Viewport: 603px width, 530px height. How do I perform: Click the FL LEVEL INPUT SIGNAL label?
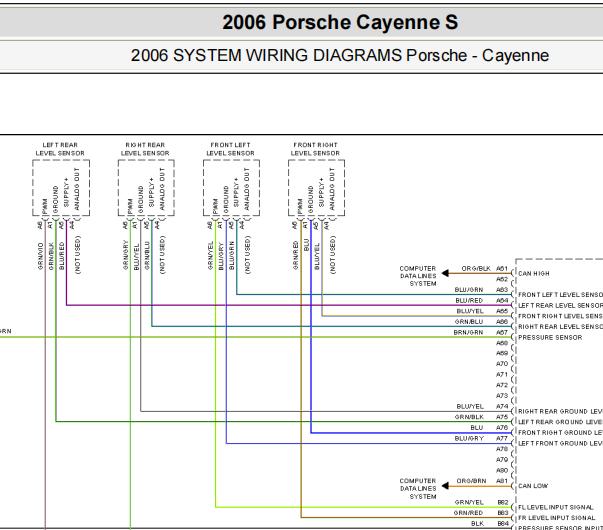coord(556,507)
